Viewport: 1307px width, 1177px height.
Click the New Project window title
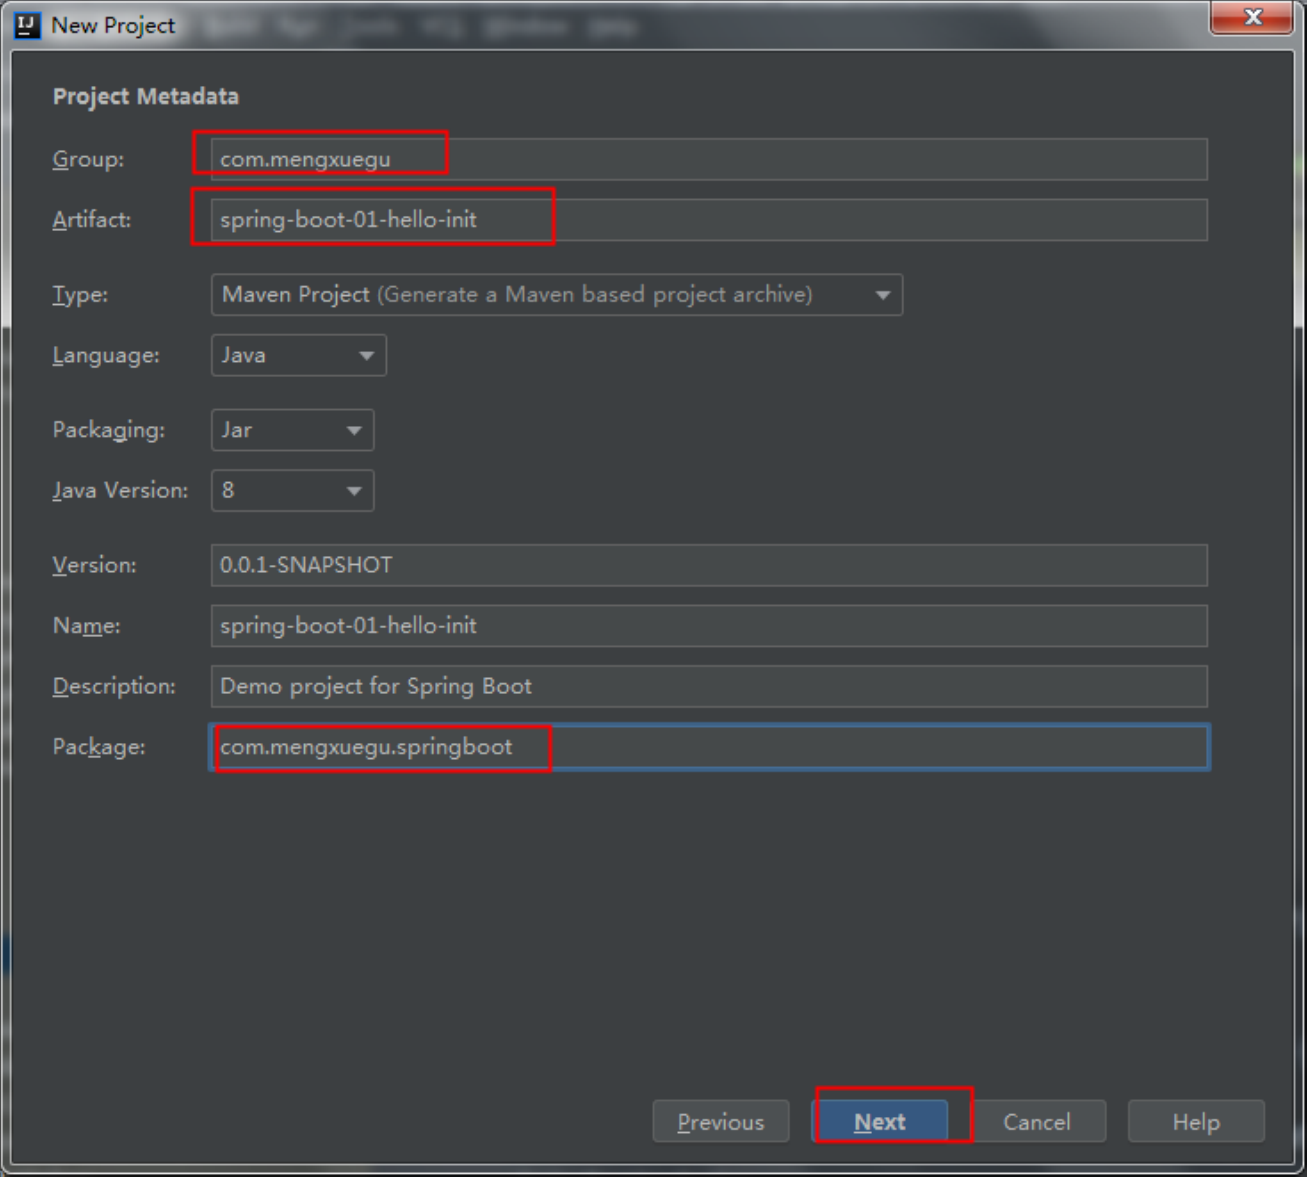[113, 25]
